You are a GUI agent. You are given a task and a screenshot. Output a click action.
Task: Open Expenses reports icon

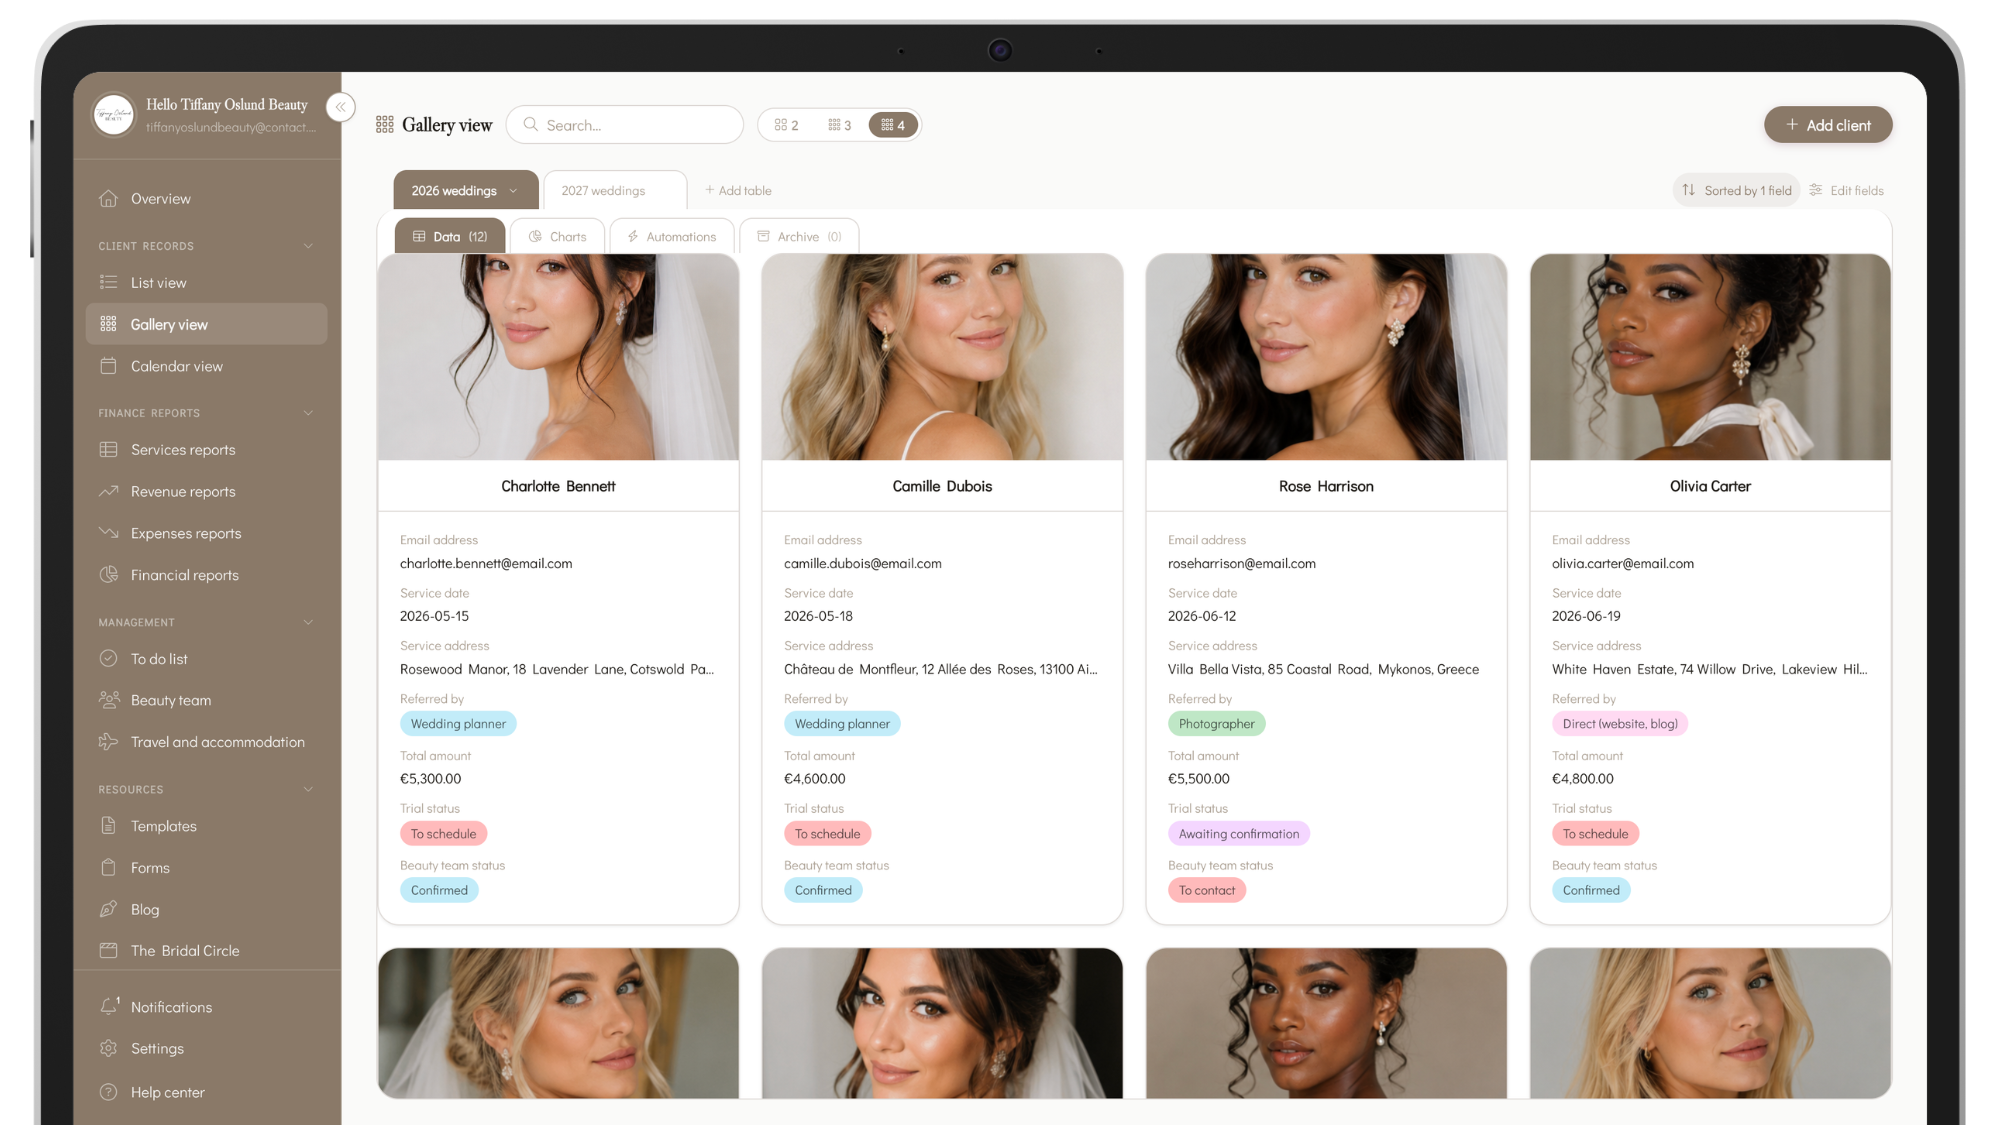pyautogui.click(x=109, y=533)
